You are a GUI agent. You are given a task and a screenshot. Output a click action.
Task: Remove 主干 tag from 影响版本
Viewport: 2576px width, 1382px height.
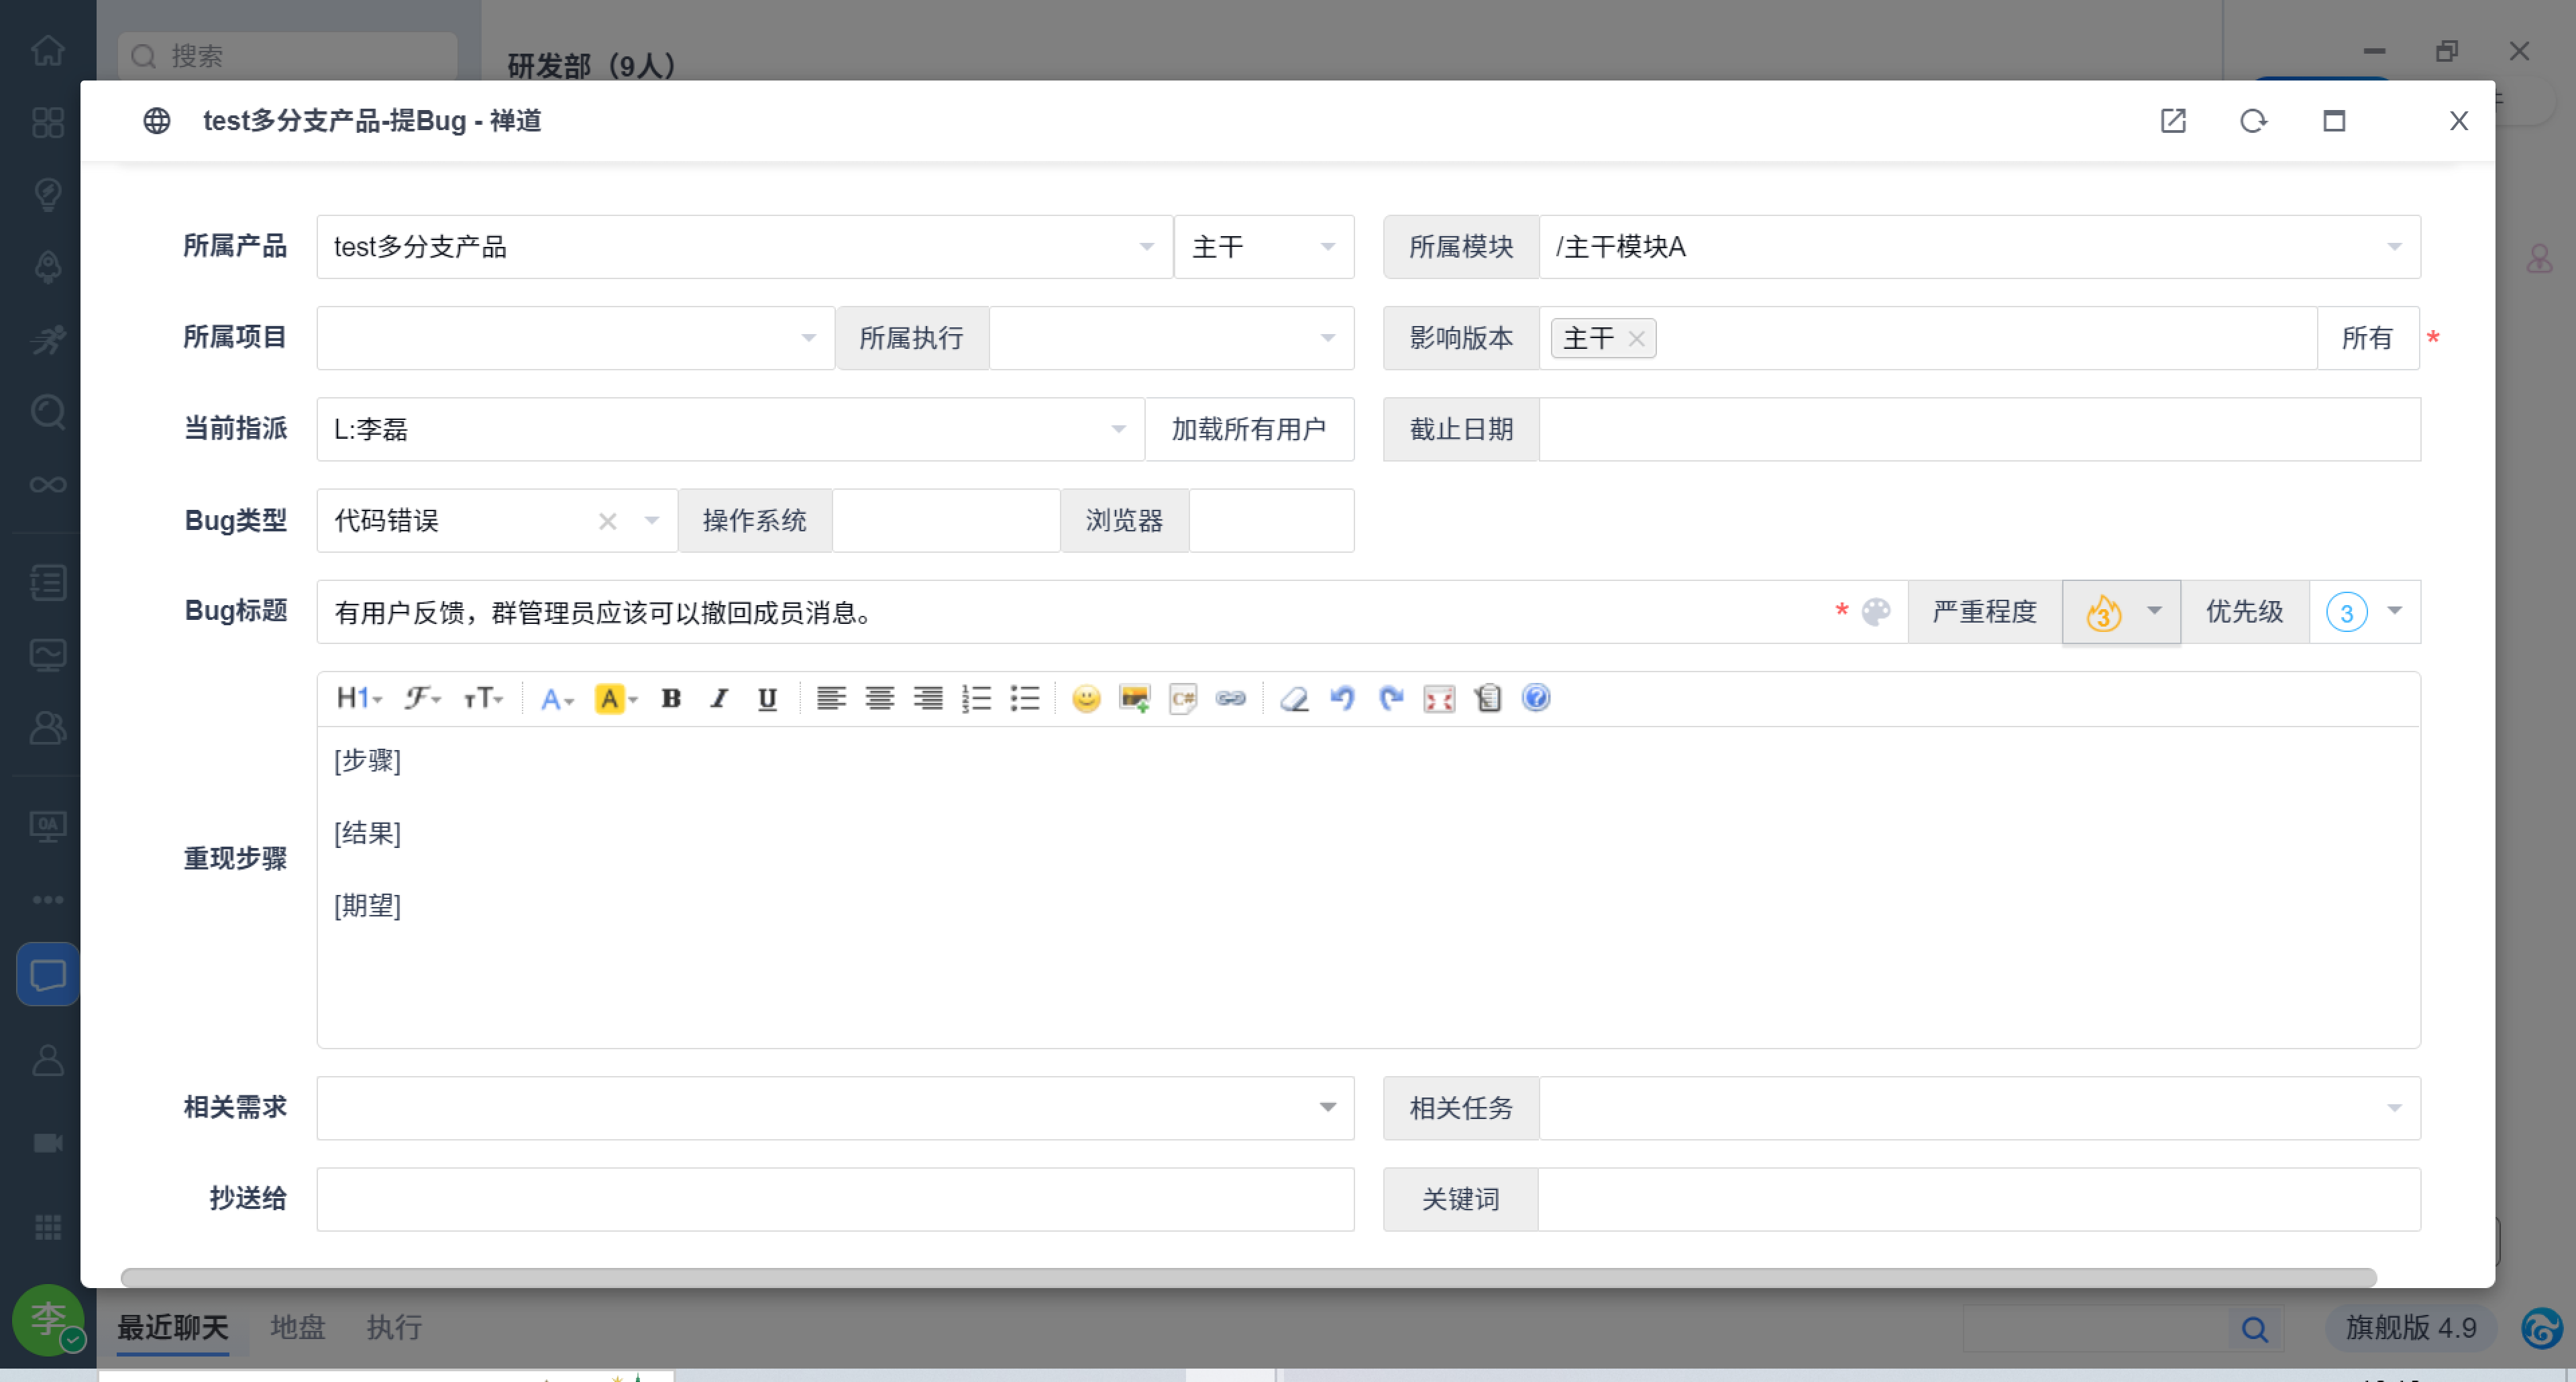pos(1636,339)
